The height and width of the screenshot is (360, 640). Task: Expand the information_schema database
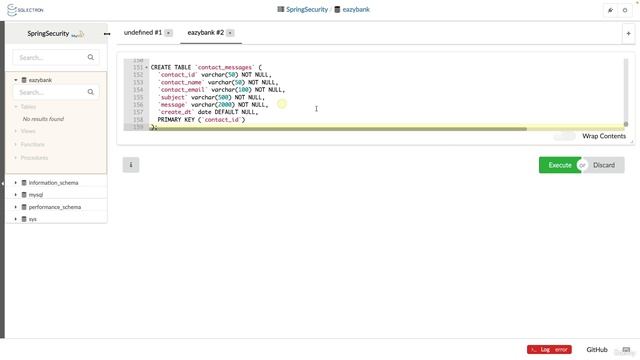click(x=16, y=183)
